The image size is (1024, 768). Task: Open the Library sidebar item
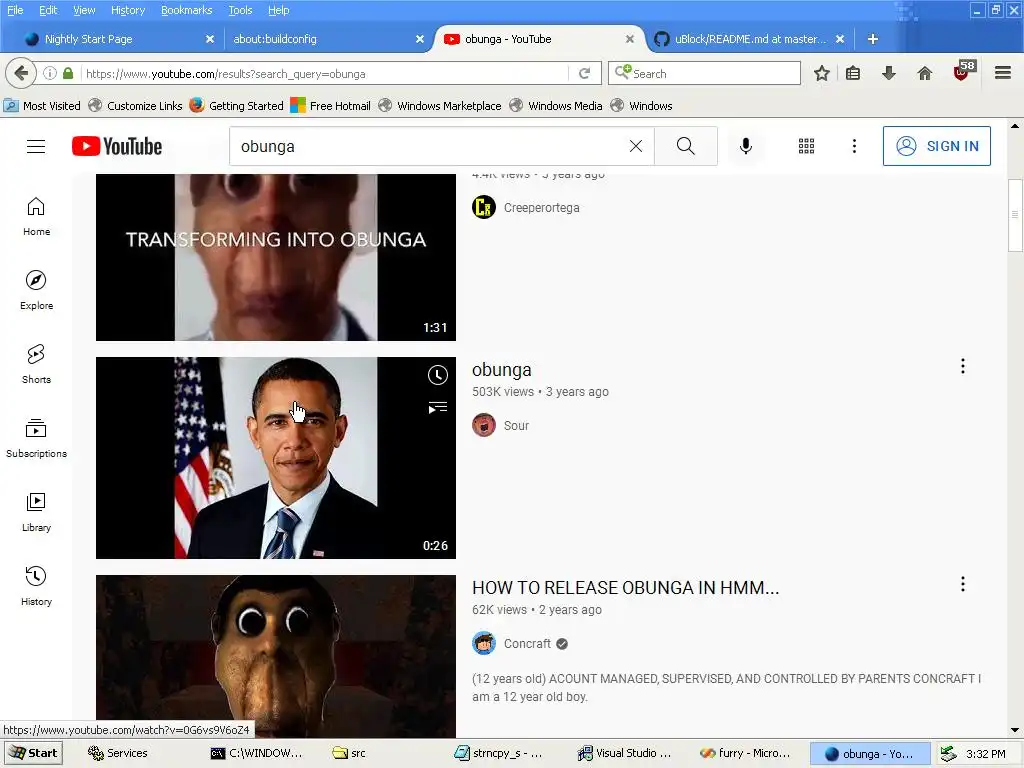(x=37, y=513)
